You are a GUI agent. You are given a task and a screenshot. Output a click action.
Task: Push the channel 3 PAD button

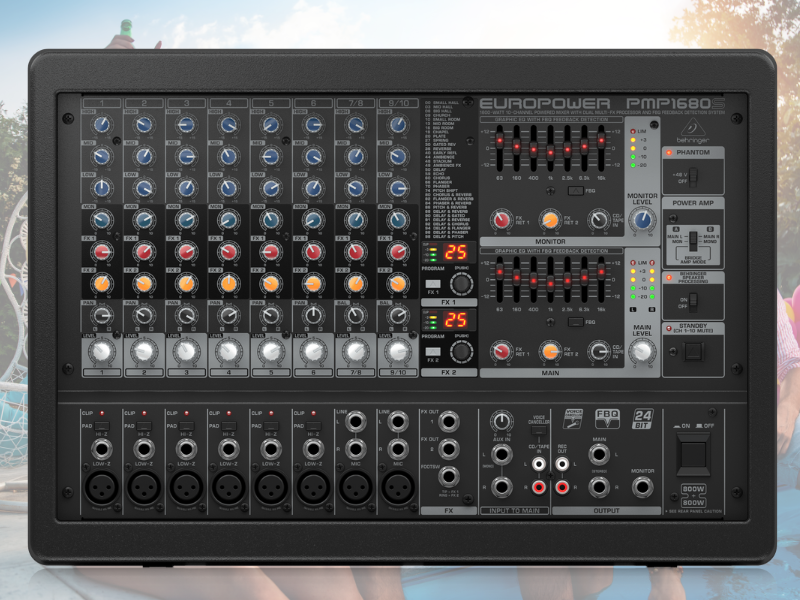tap(186, 426)
